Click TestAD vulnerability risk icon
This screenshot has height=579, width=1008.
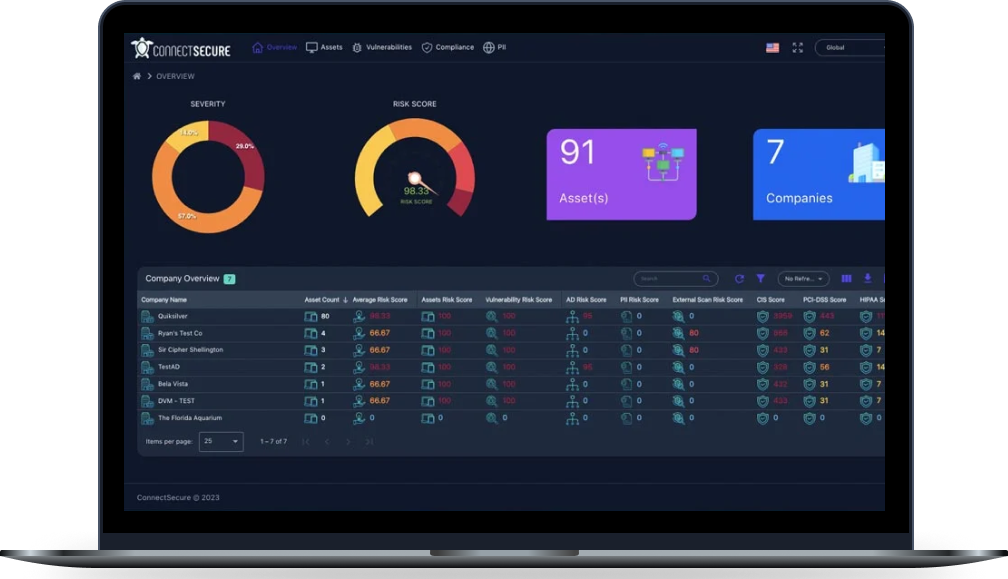point(492,367)
